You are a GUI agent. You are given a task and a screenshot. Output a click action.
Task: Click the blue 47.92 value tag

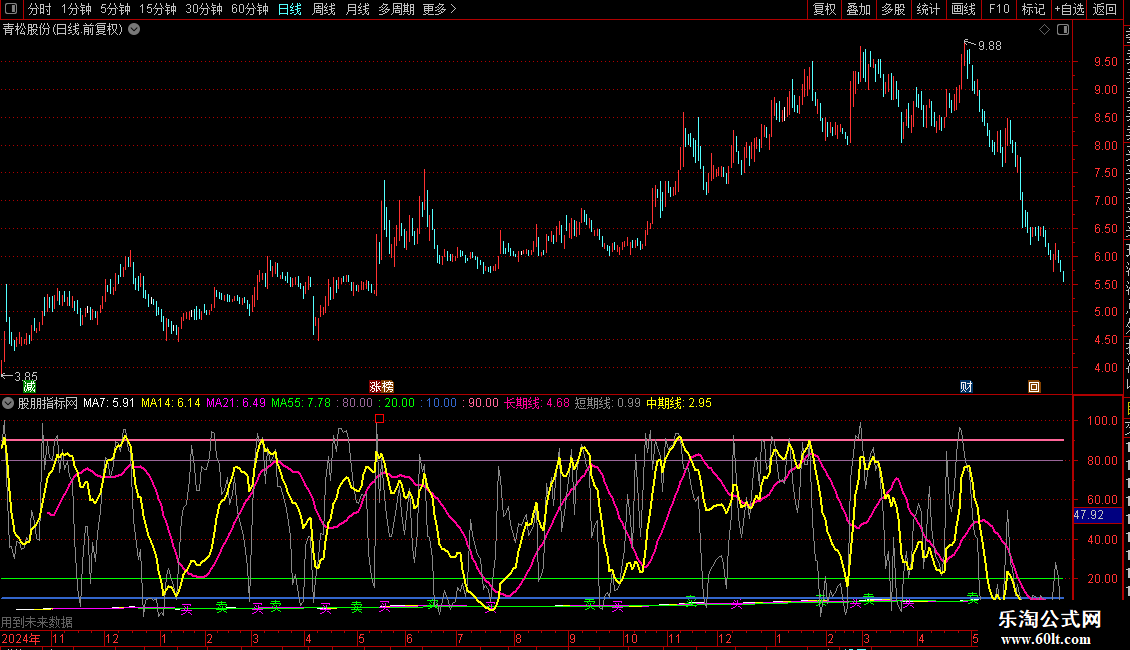coord(1097,515)
